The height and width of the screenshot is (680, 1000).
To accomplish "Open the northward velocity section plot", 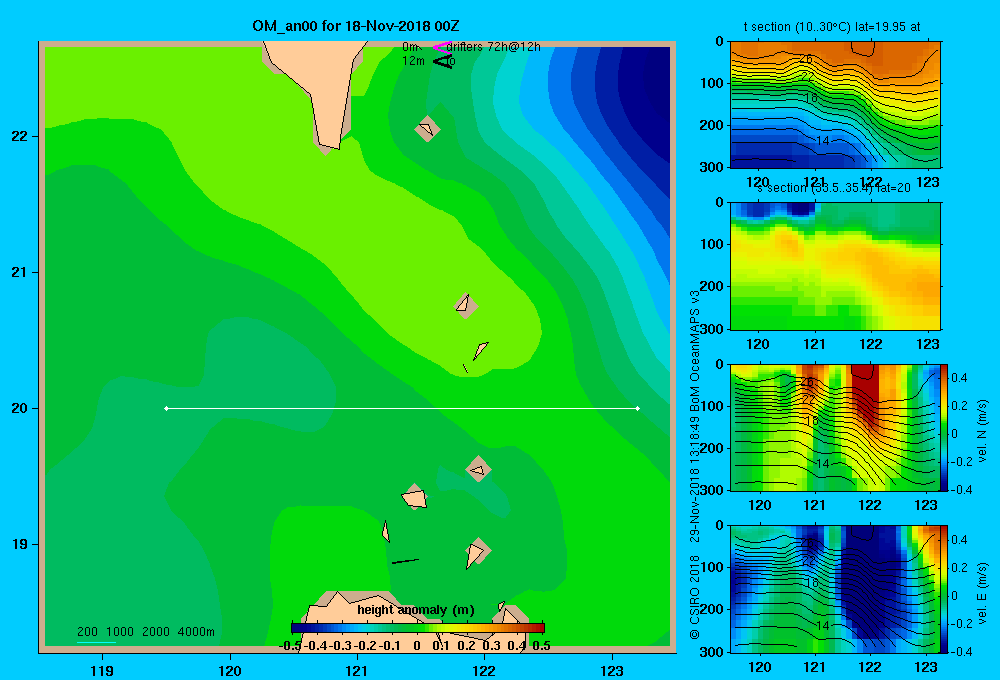I will pos(835,427).
